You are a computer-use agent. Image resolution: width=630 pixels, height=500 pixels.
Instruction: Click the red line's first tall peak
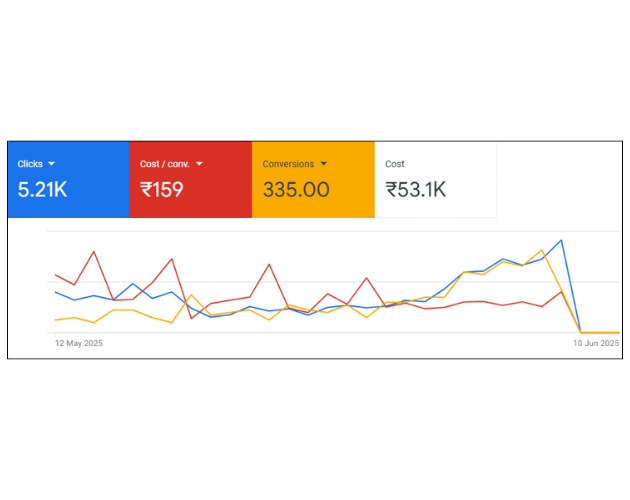(x=94, y=252)
